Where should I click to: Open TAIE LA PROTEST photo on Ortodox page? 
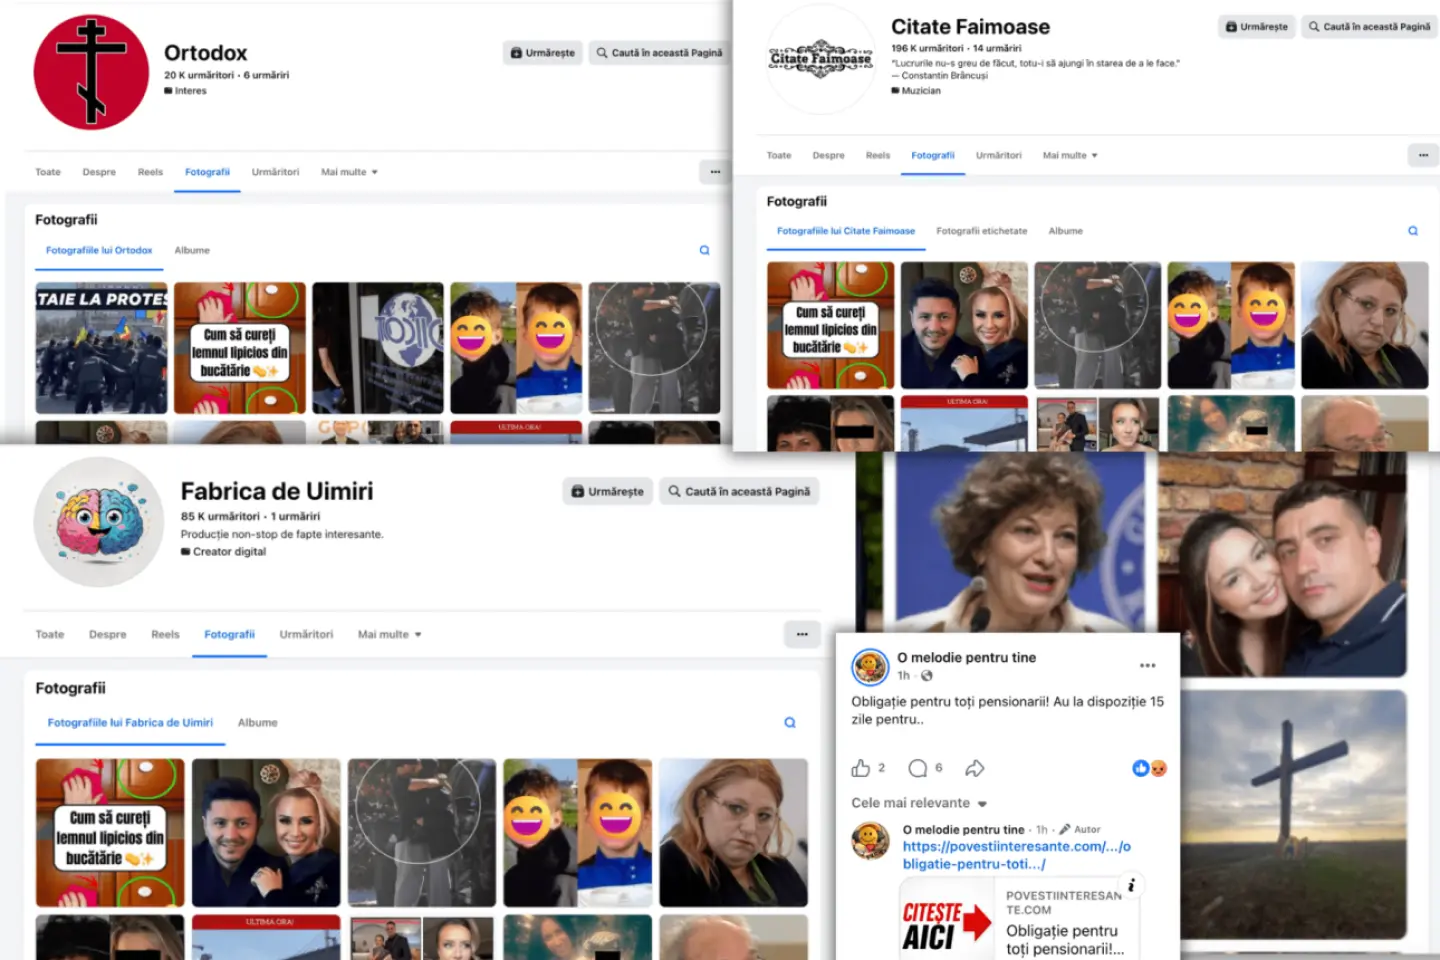[x=101, y=347]
